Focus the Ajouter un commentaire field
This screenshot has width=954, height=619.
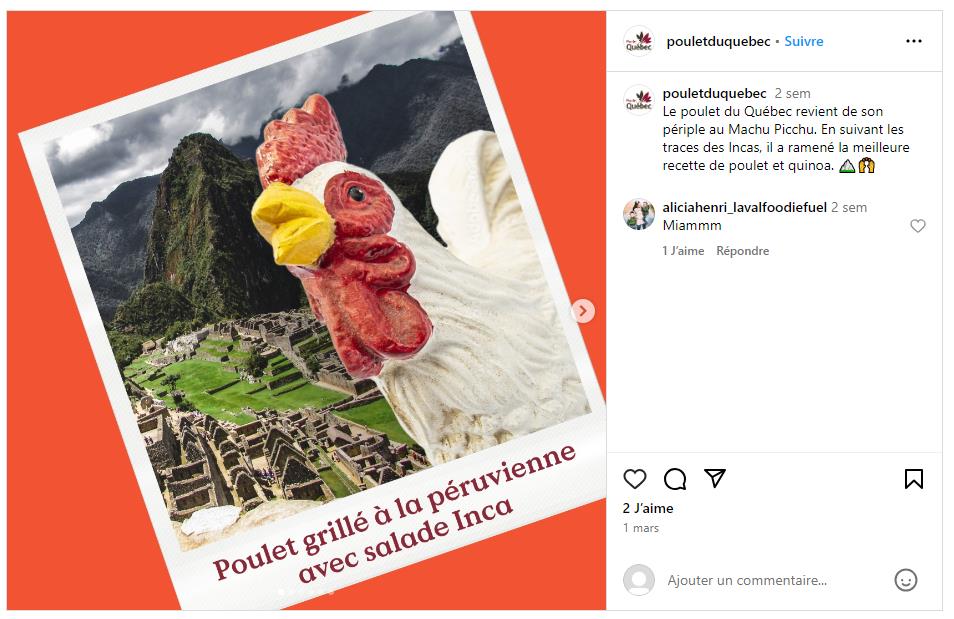click(x=747, y=581)
